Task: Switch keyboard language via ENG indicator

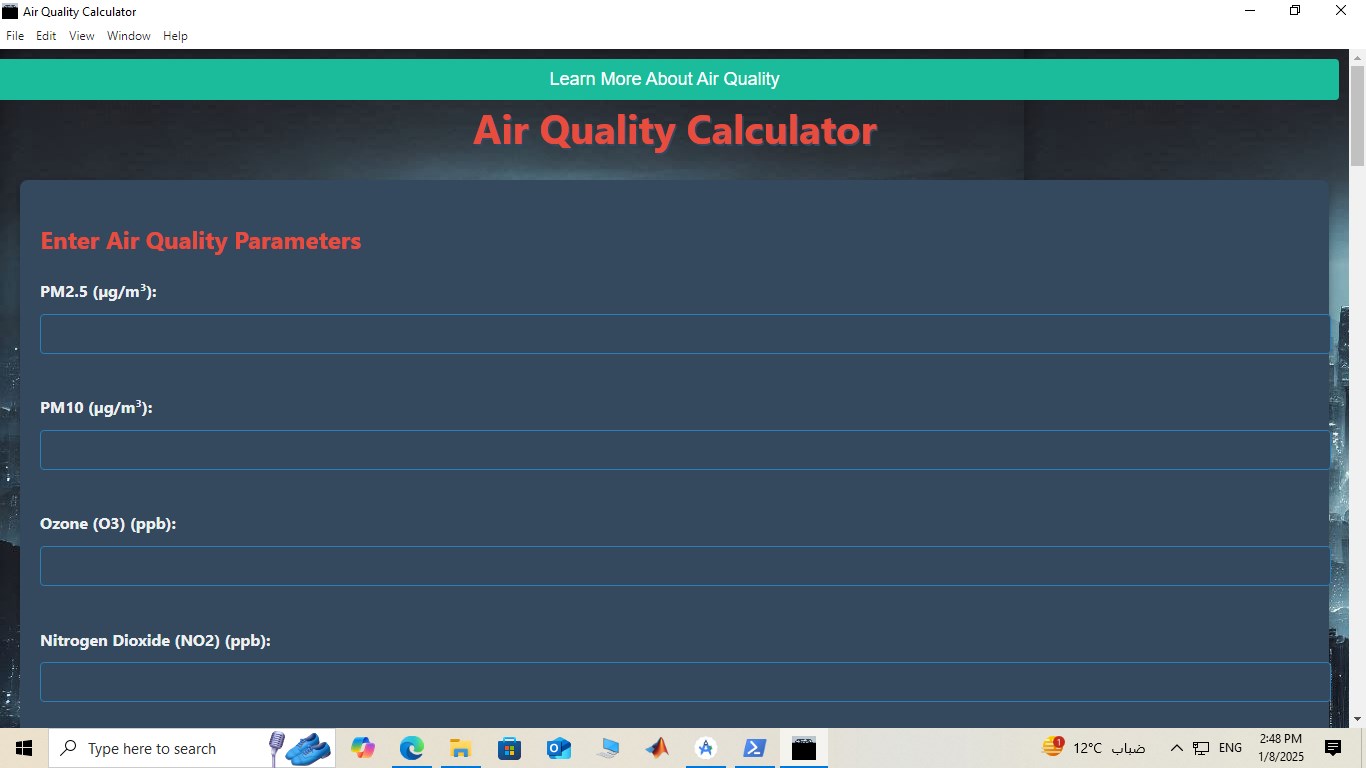Action: tap(1230, 747)
